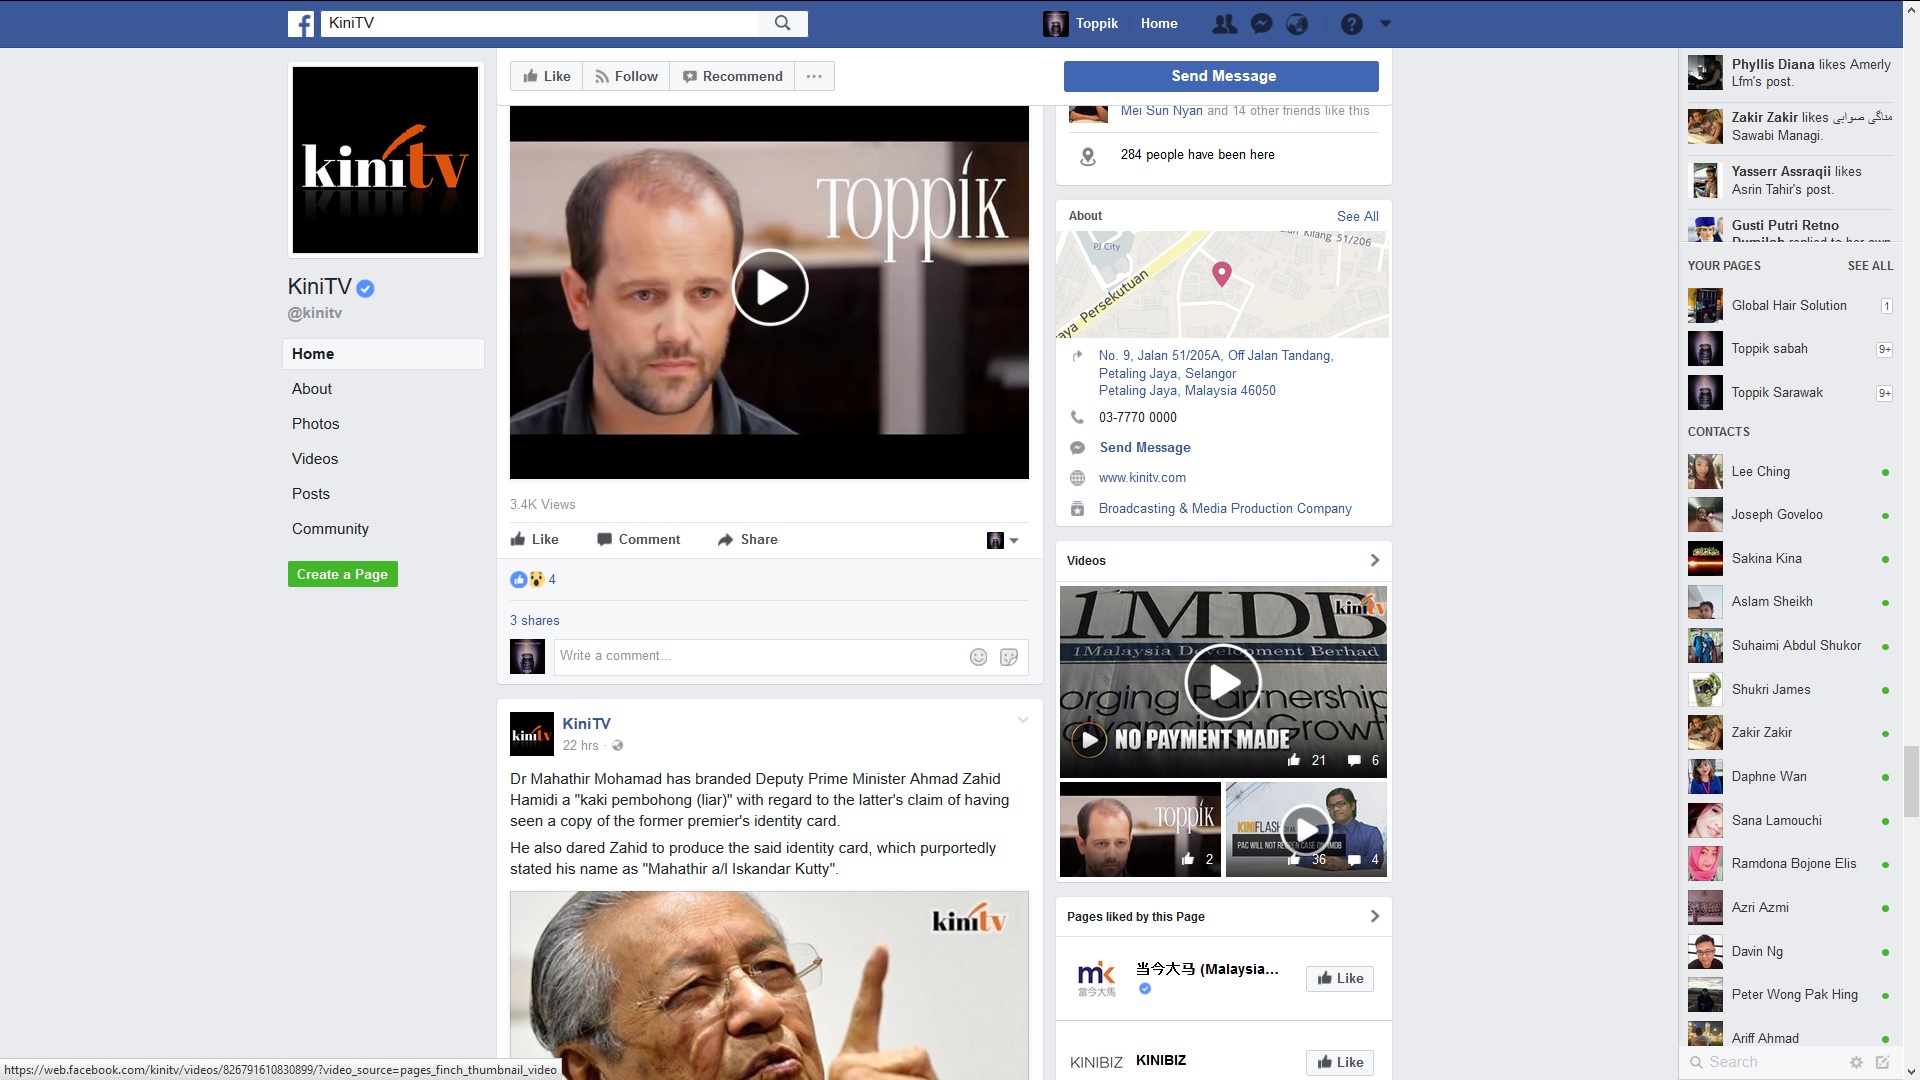Click Send Message link in About
This screenshot has height=1080, width=1920.
pyautogui.click(x=1145, y=447)
